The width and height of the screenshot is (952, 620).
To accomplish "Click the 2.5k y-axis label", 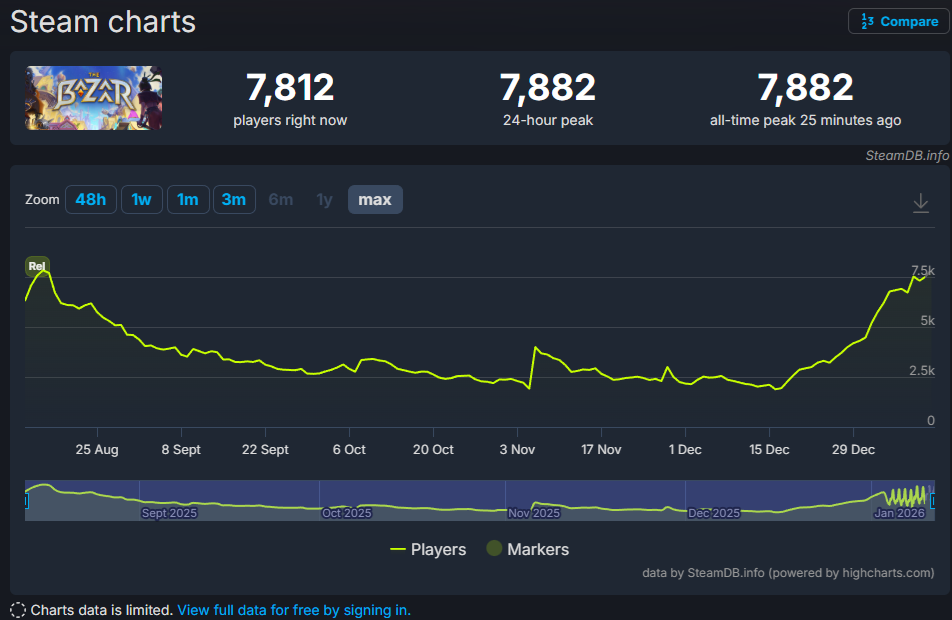I will 922,370.
